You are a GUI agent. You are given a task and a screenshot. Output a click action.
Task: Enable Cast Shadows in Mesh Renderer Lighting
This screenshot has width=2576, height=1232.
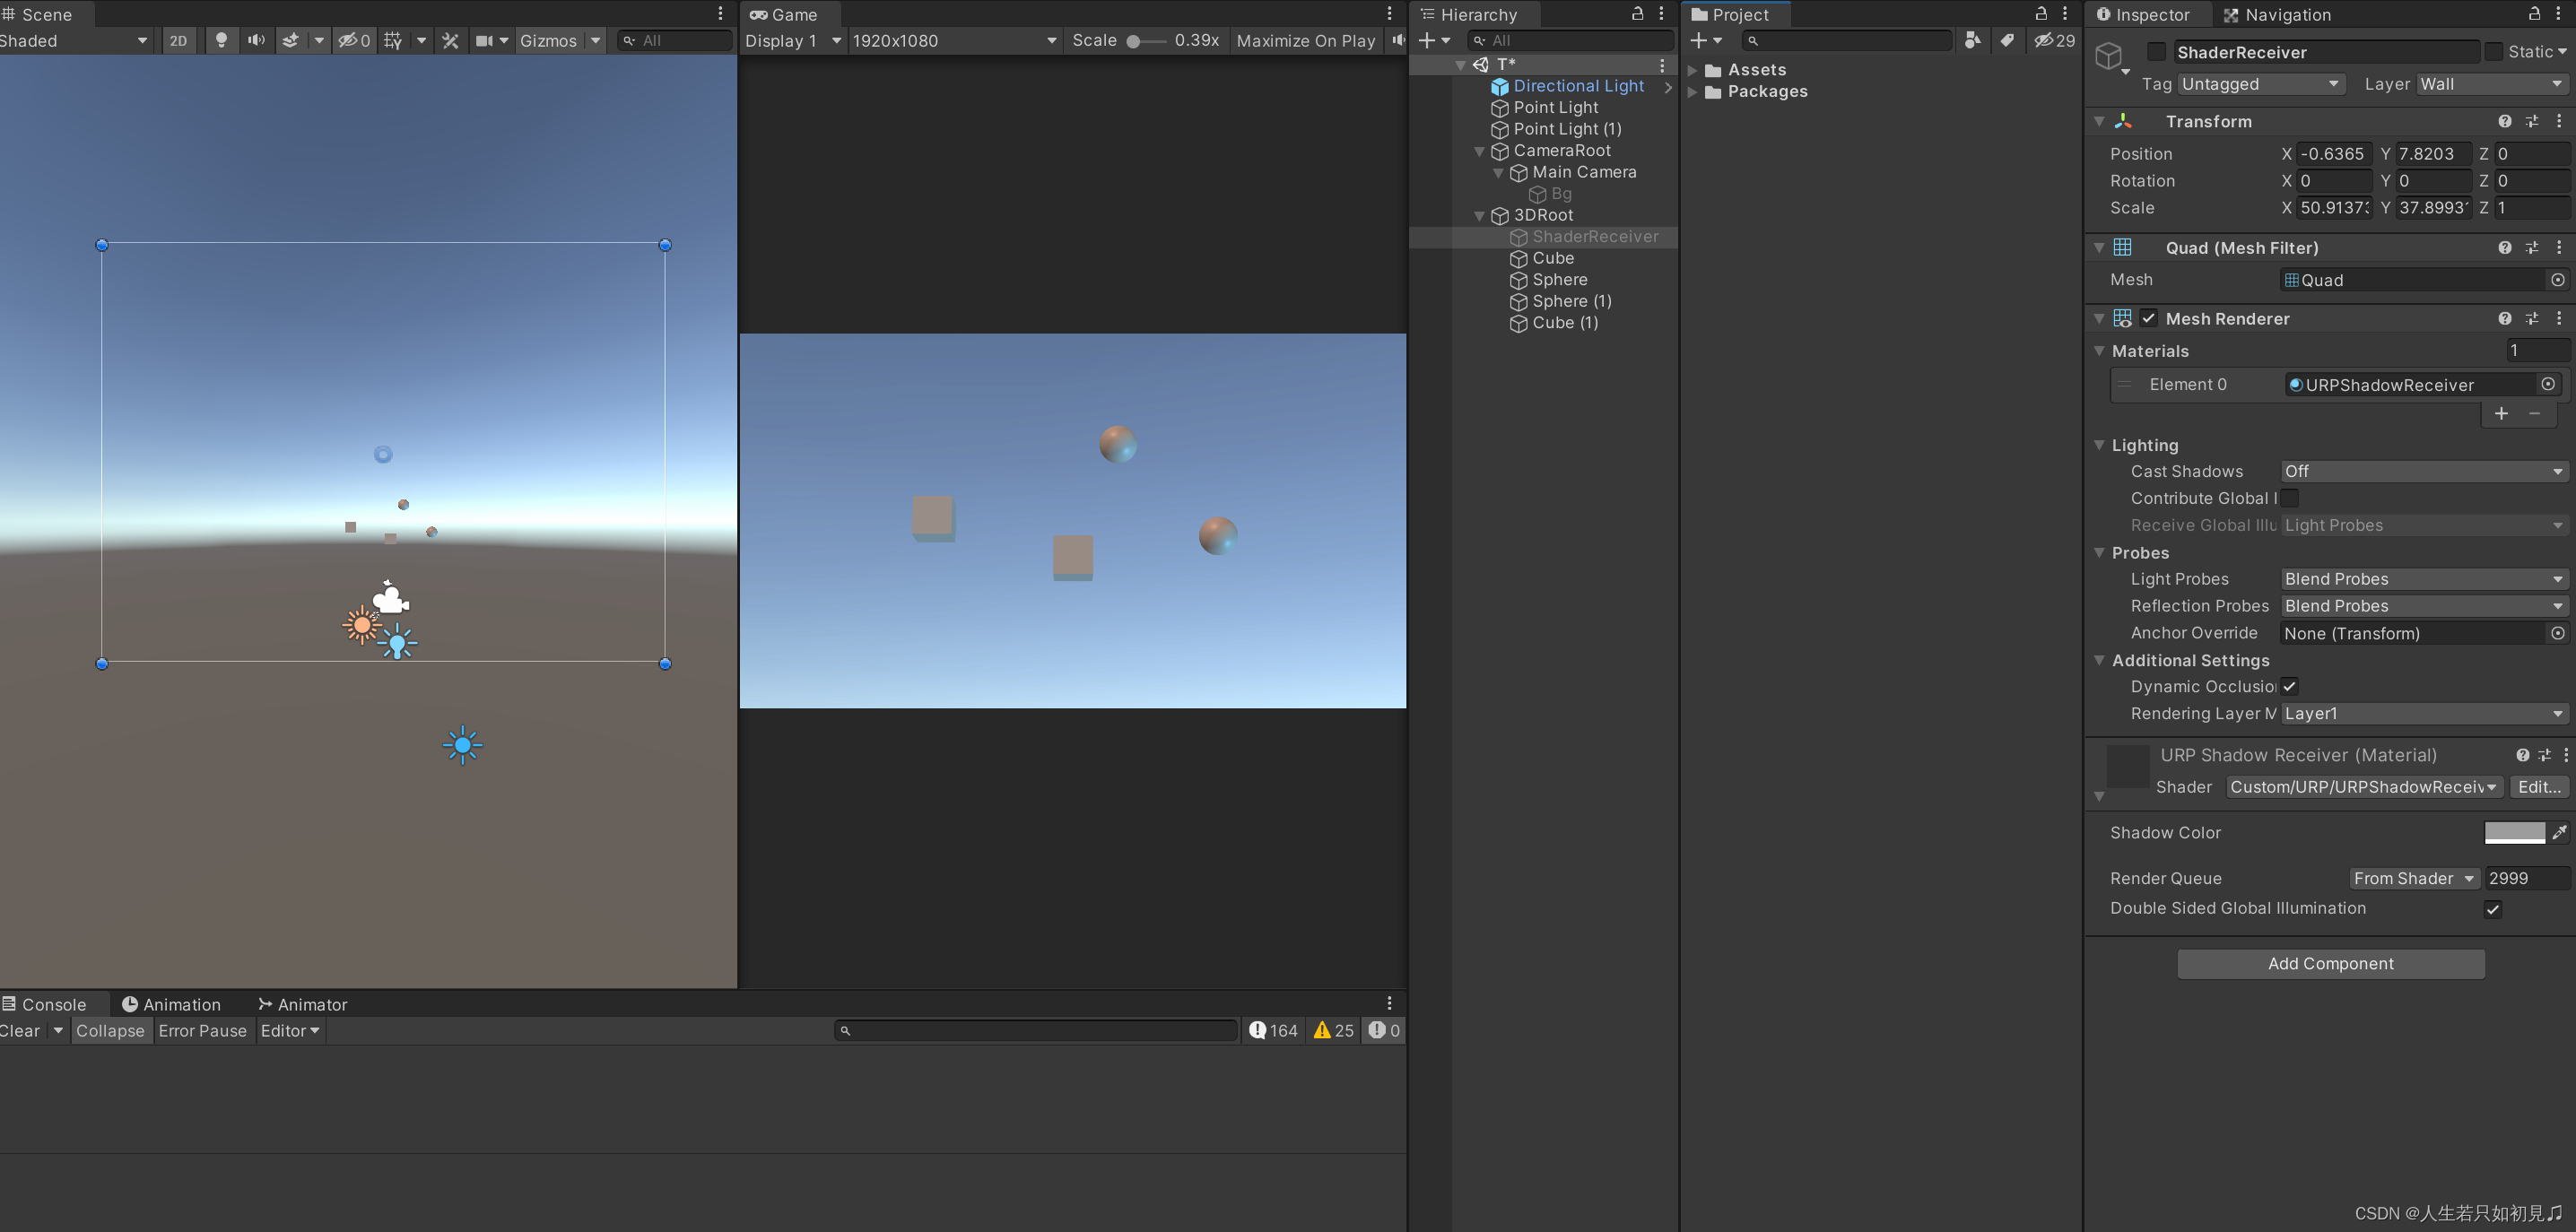pyautogui.click(x=2422, y=471)
